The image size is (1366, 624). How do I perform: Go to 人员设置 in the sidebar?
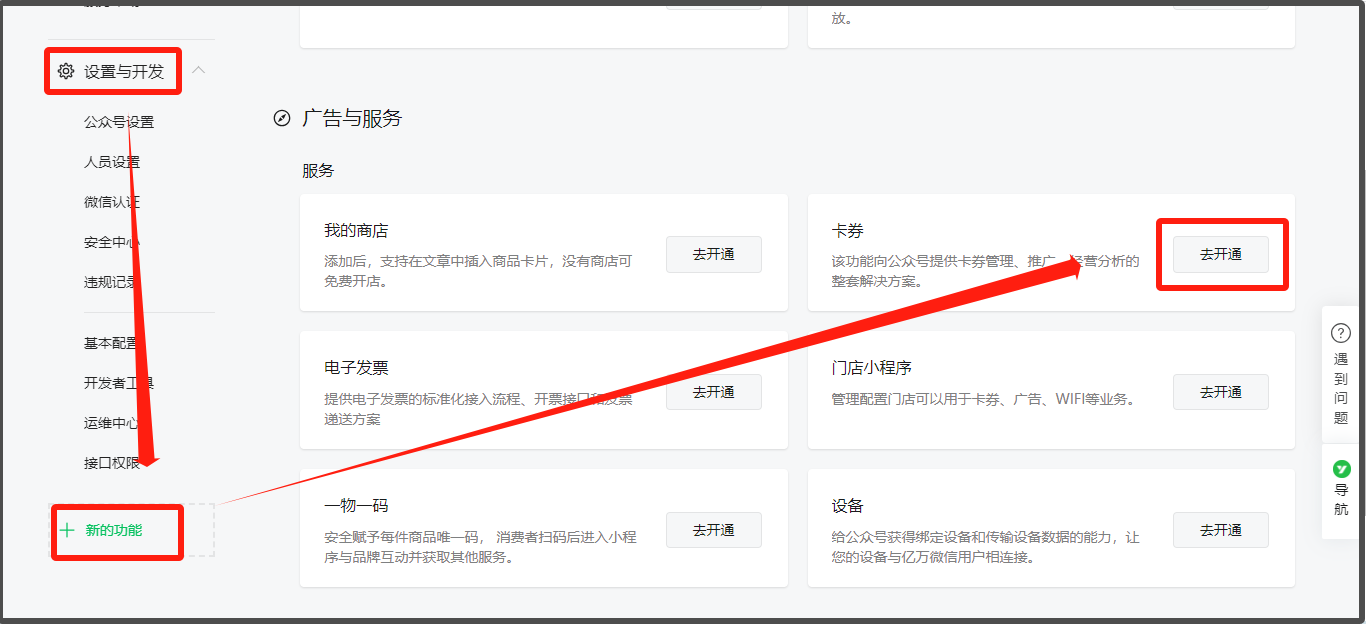[x=112, y=162]
